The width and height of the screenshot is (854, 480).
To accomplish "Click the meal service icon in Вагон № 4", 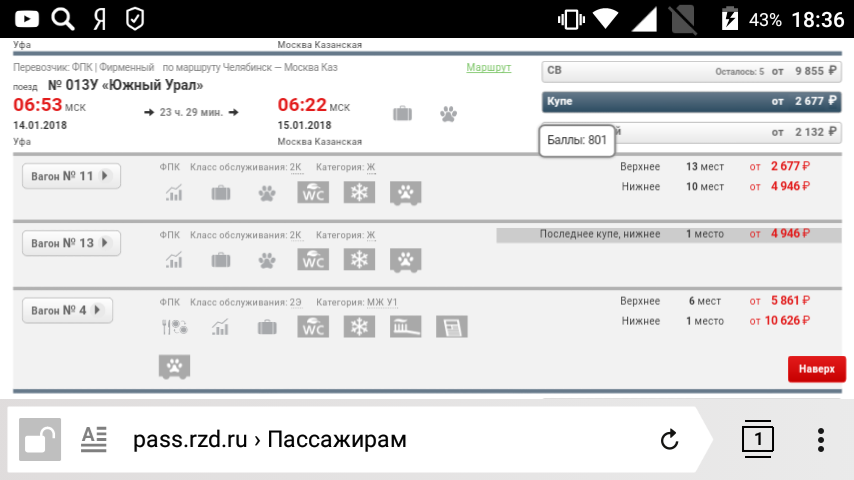I will tap(175, 327).
